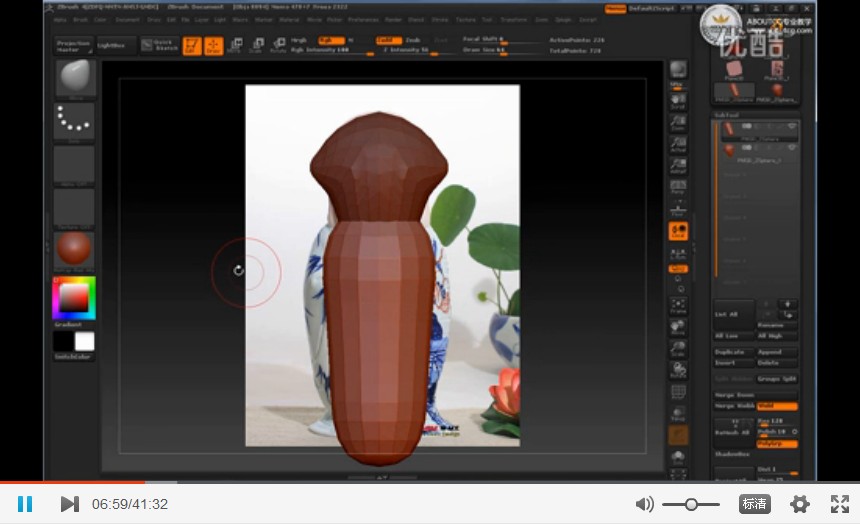860x524 pixels.
Task: Click the Zoom canvas icon
Action: [678, 123]
